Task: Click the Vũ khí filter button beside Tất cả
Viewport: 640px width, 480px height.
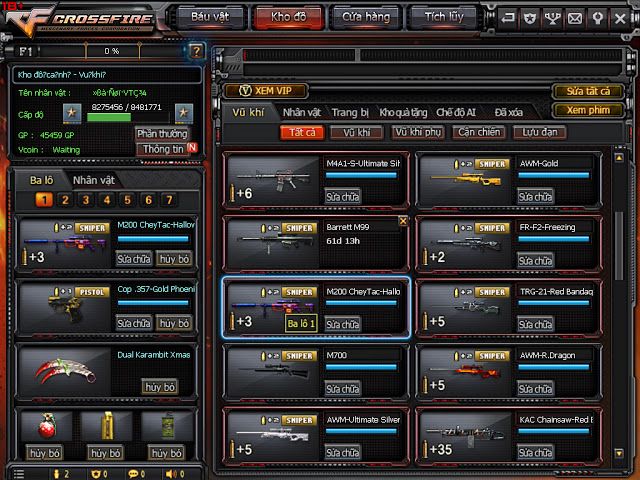Action: point(357,133)
